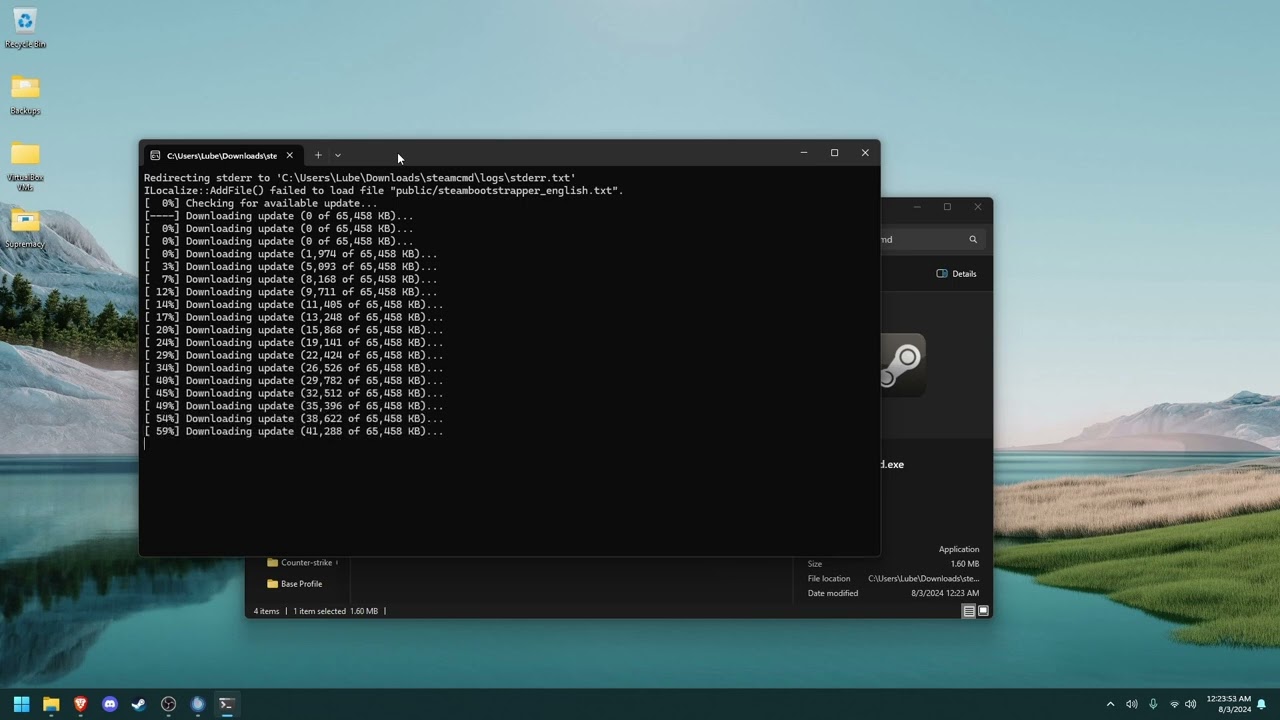Select the Backups folder on desktop

(25, 95)
